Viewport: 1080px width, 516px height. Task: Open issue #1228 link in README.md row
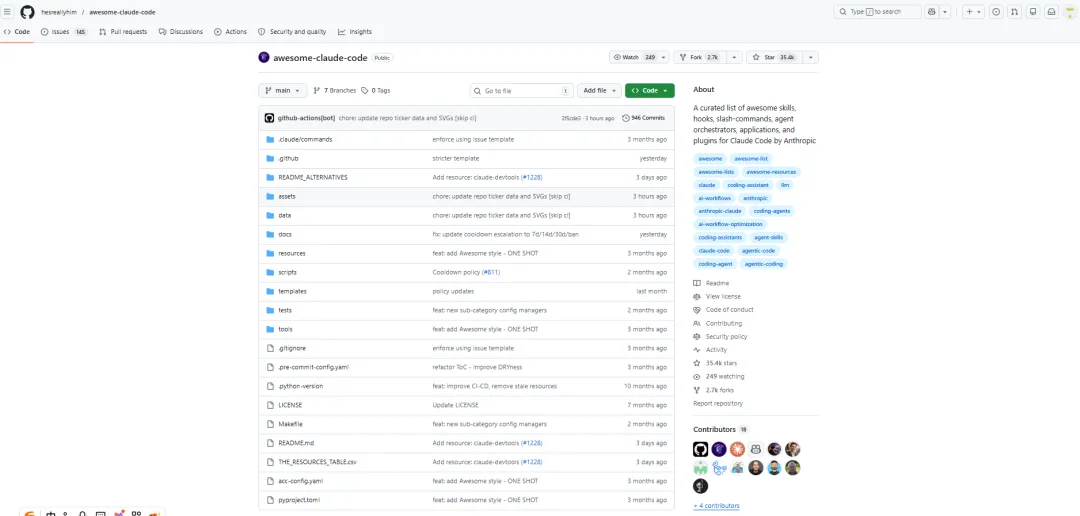coord(532,443)
